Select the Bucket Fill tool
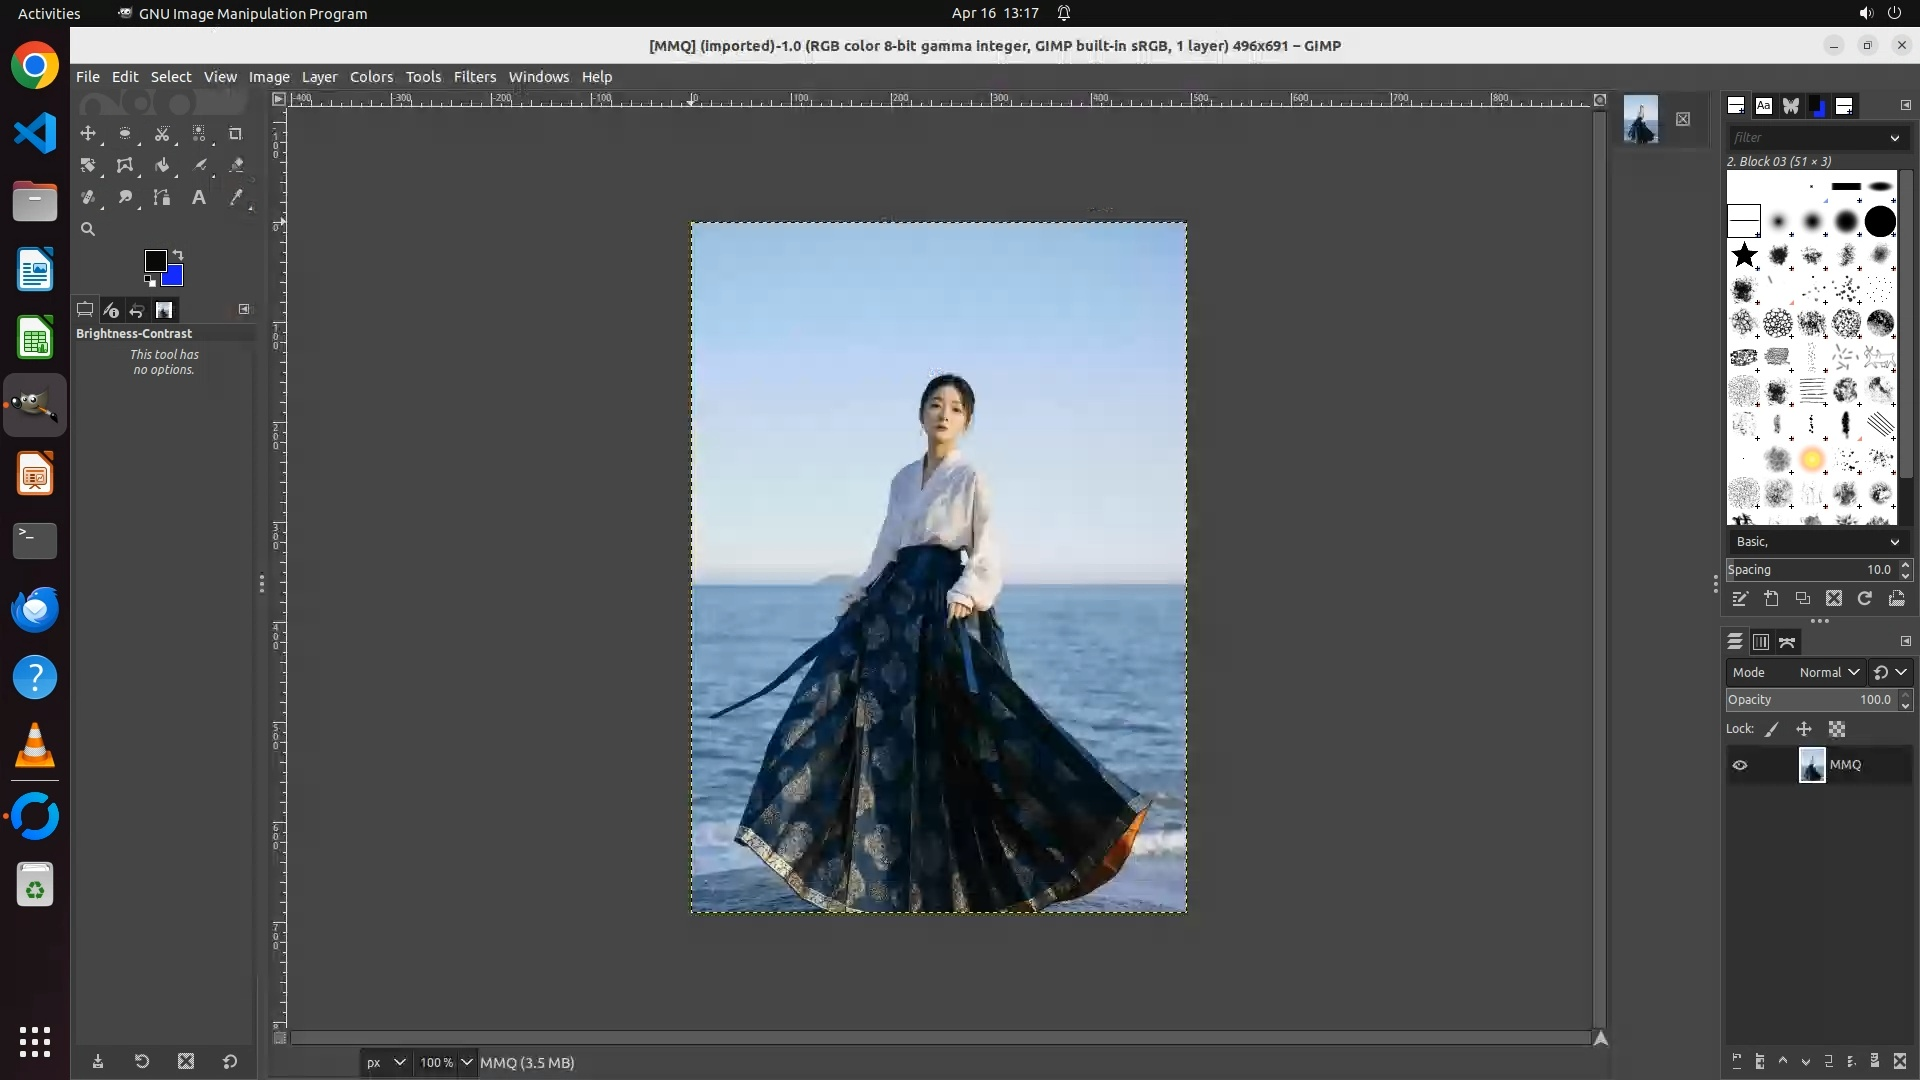Image resolution: width=1920 pixels, height=1080 pixels. click(x=162, y=165)
